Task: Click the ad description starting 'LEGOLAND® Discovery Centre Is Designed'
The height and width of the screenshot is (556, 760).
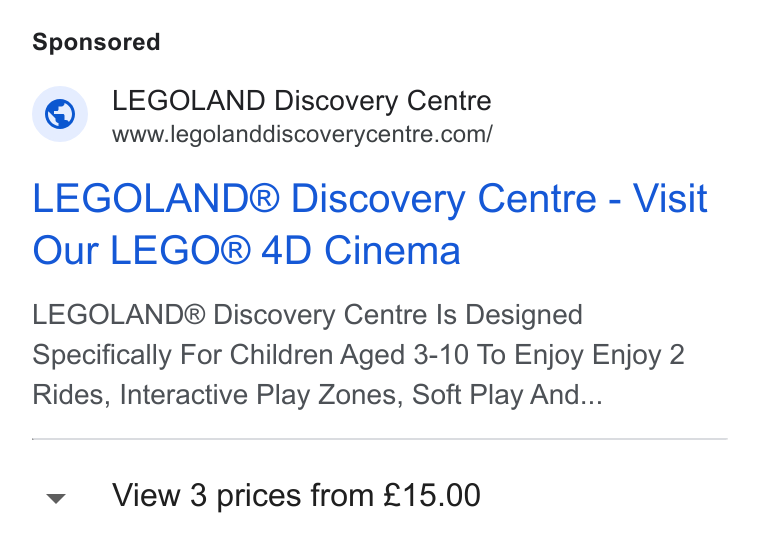Action: tap(358, 355)
